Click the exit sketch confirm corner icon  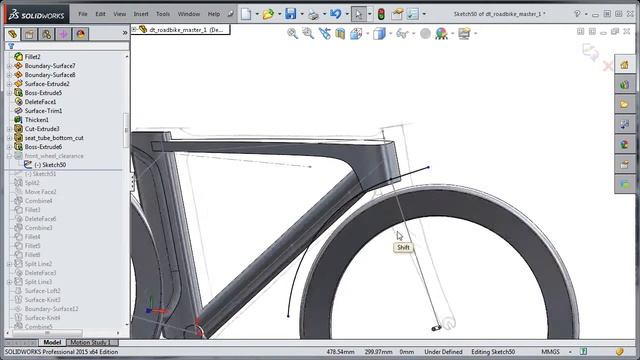coord(590,52)
